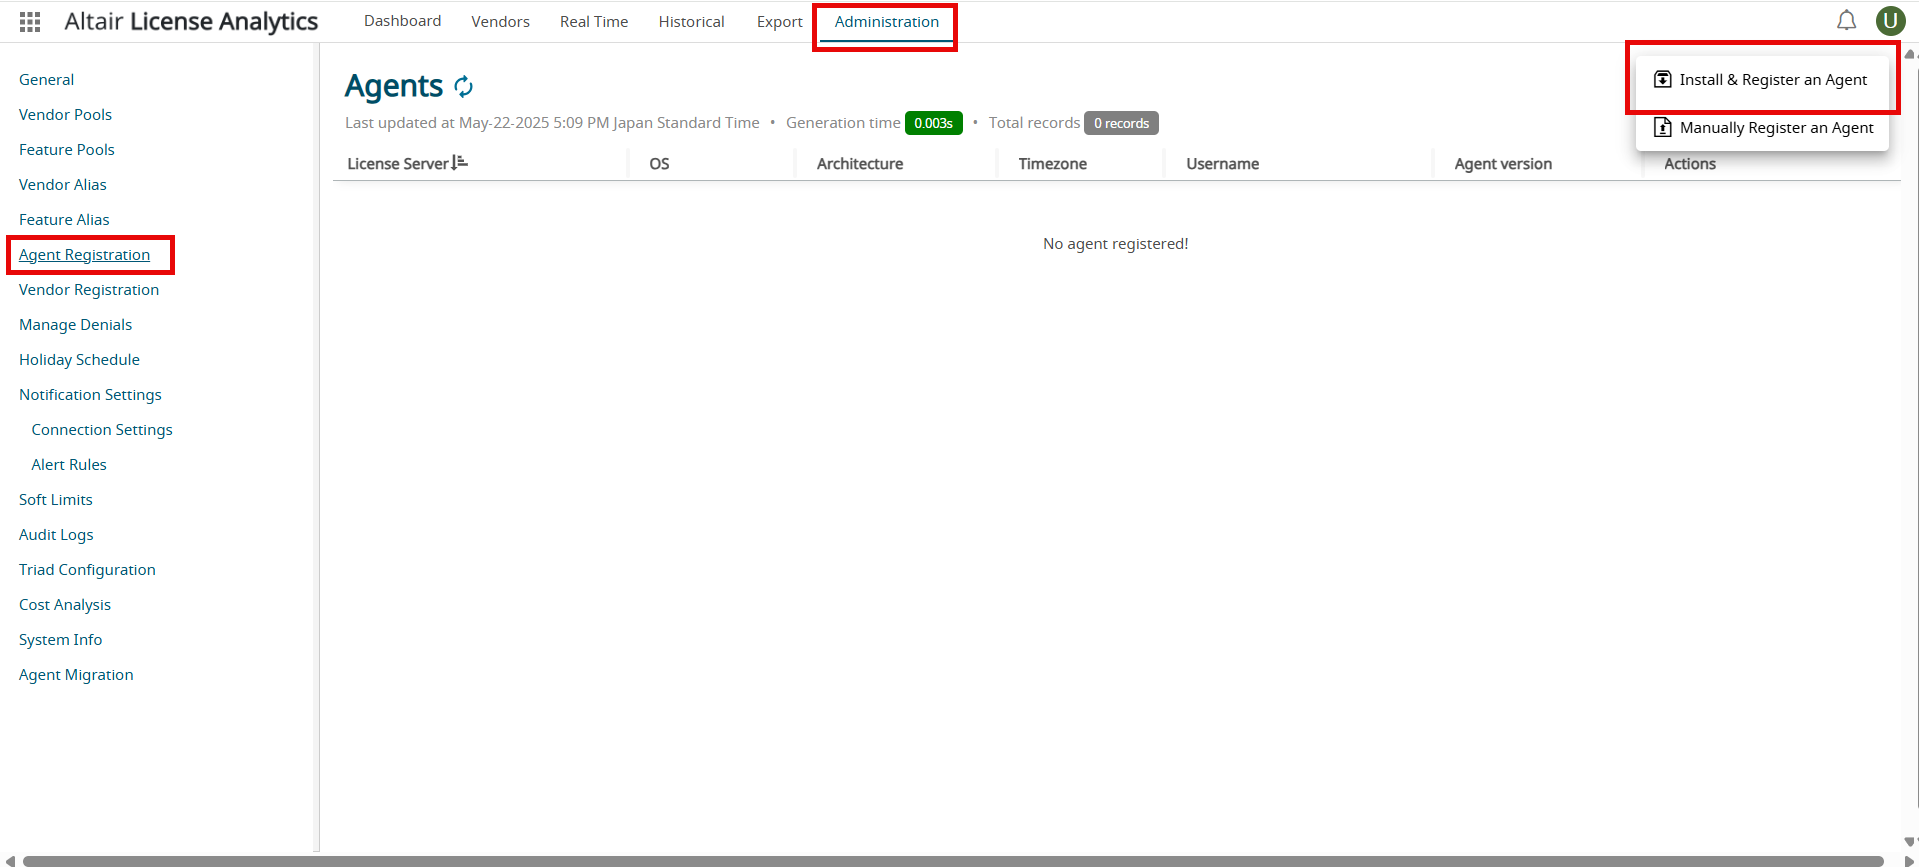Image resolution: width=1919 pixels, height=867 pixels.
Task: Open the Vendors tab
Action: pos(500,21)
